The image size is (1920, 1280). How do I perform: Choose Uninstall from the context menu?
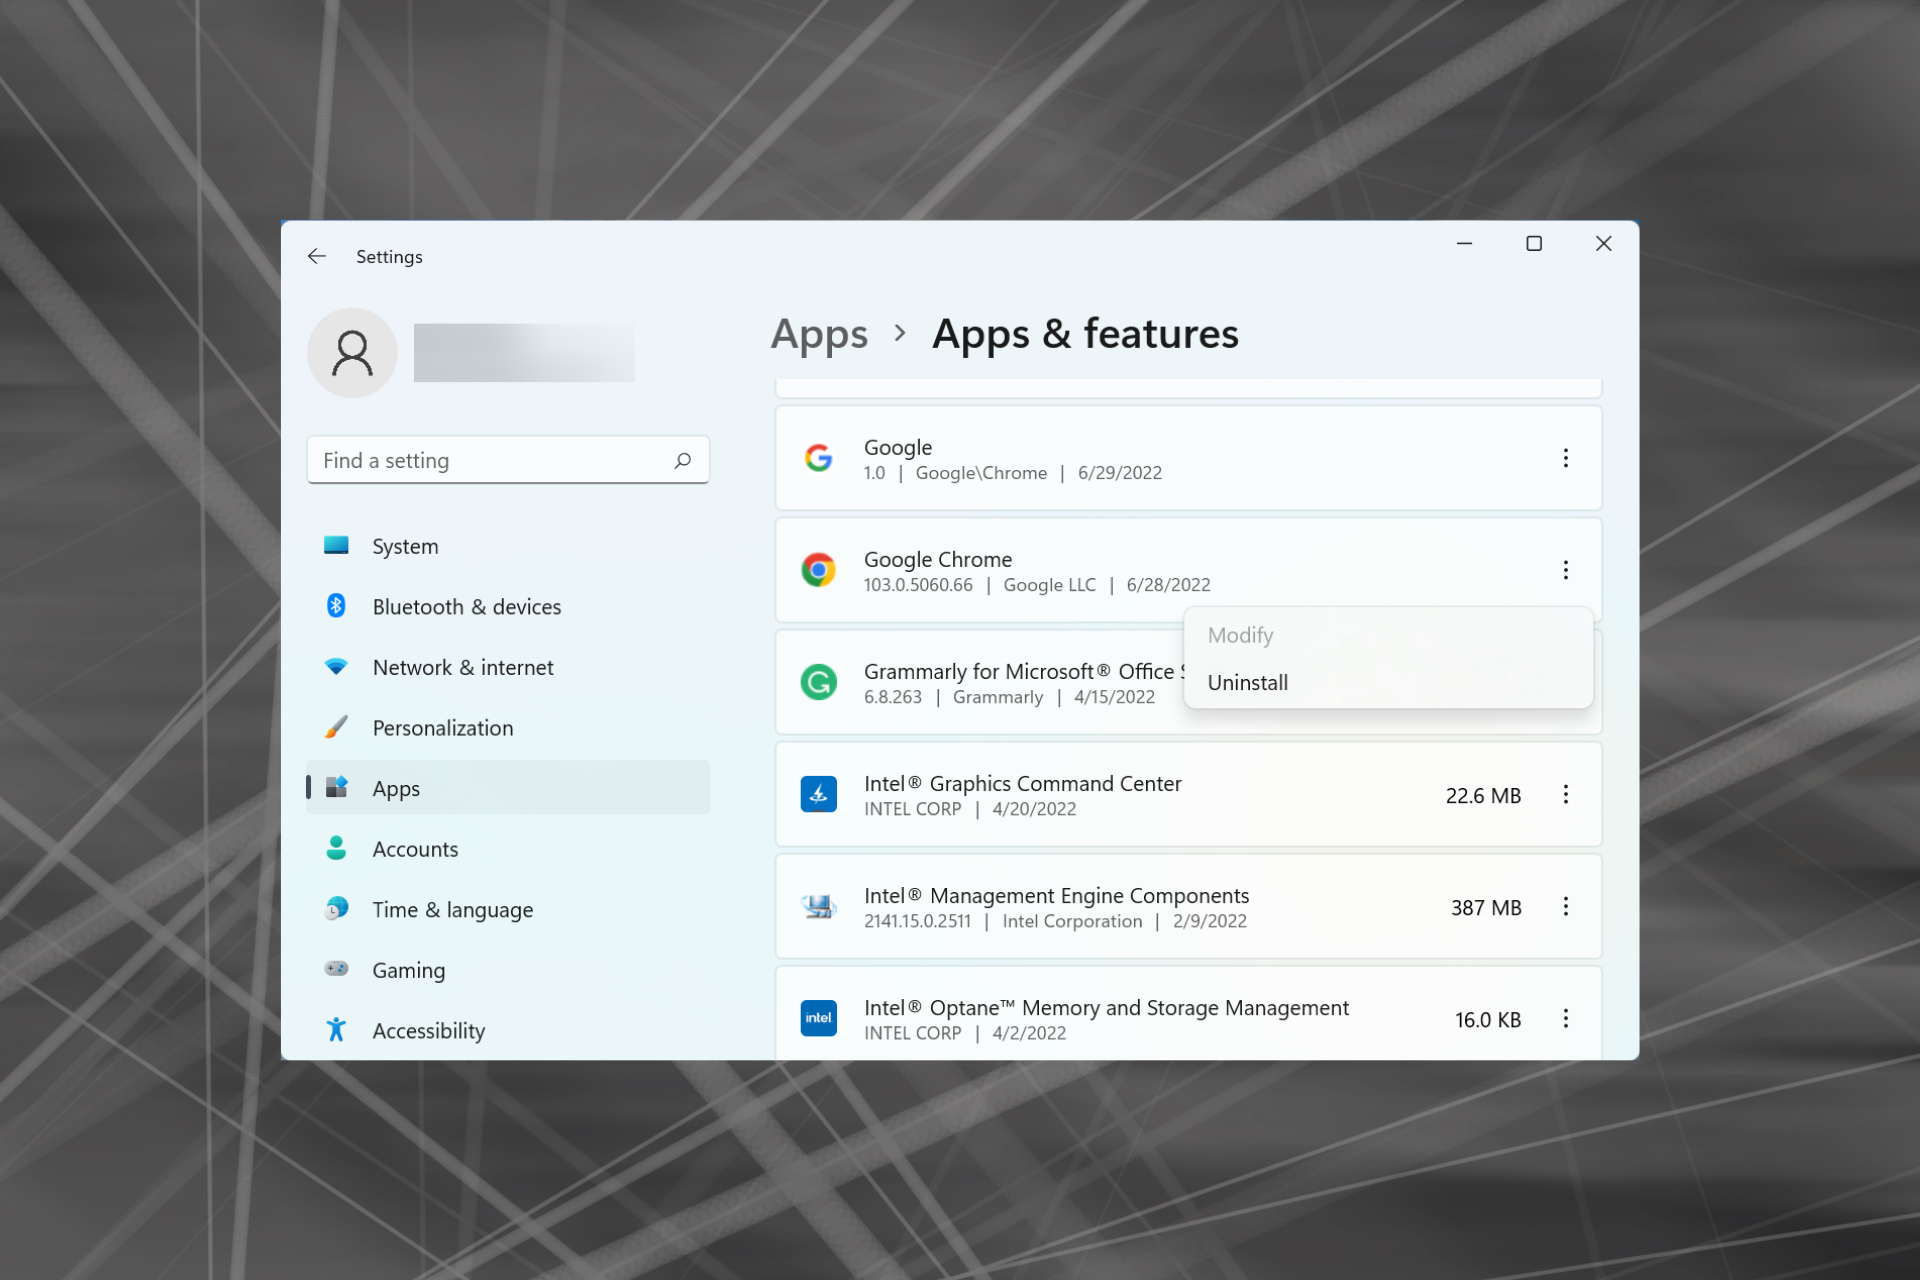click(x=1388, y=682)
